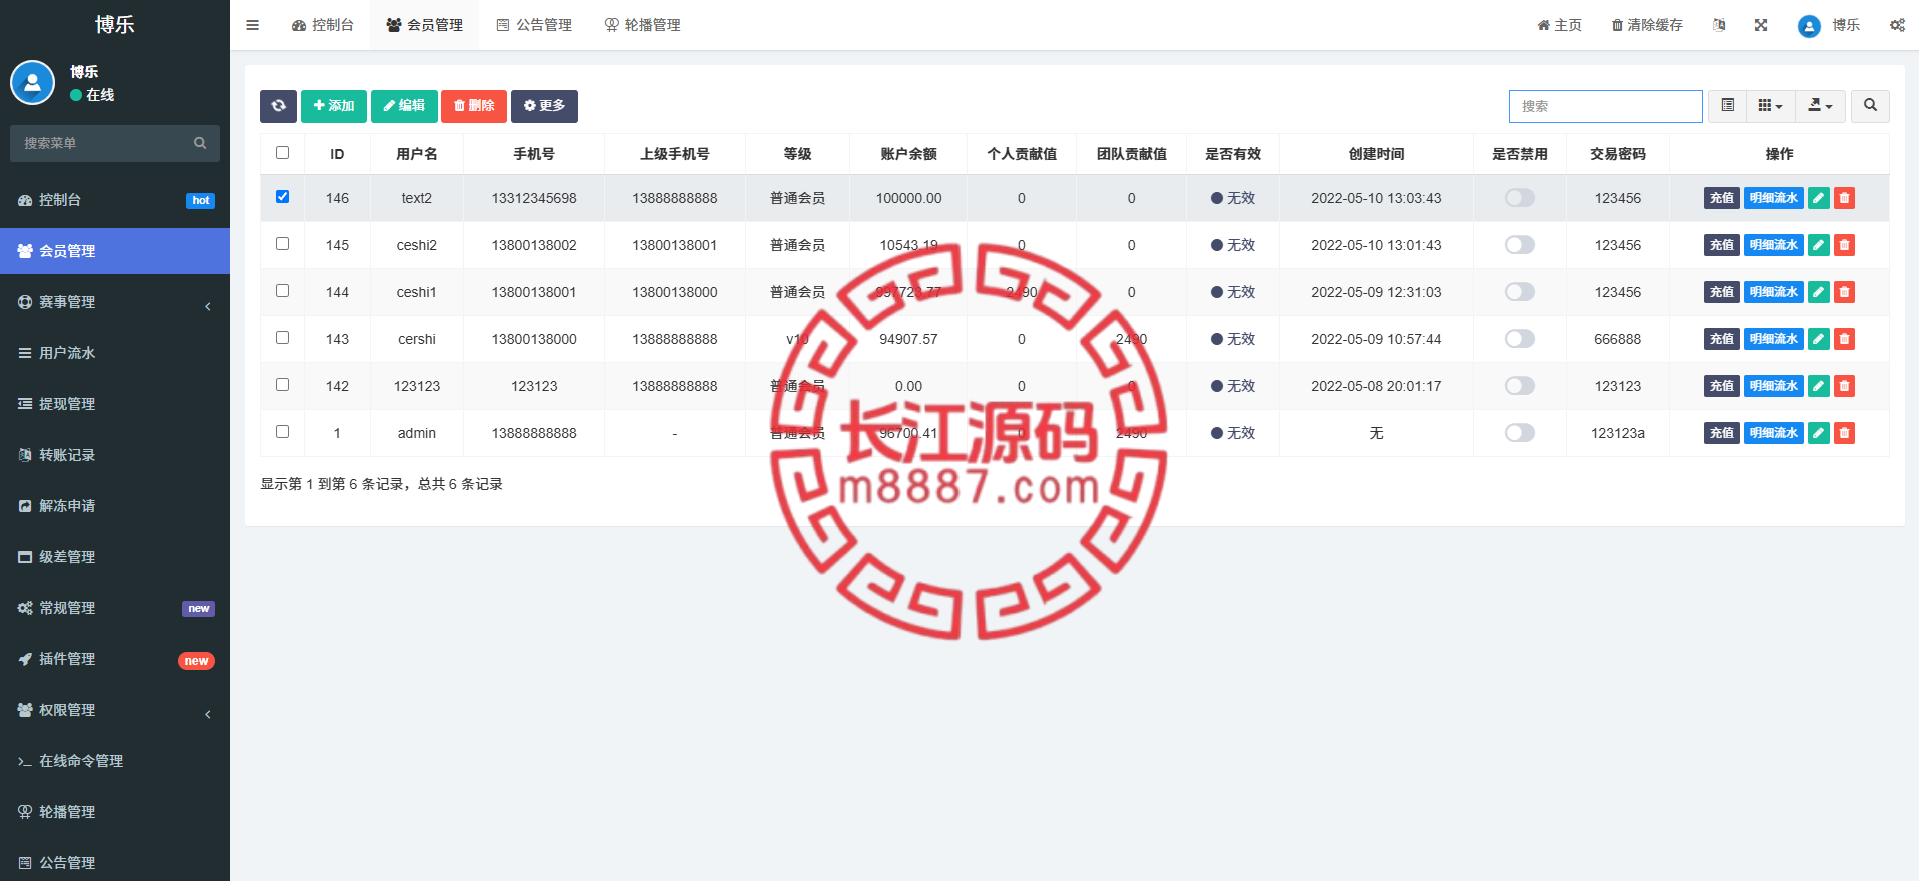Expand 赛事管理 sidebar submenu
1919x881 pixels.
(x=115, y=302)
